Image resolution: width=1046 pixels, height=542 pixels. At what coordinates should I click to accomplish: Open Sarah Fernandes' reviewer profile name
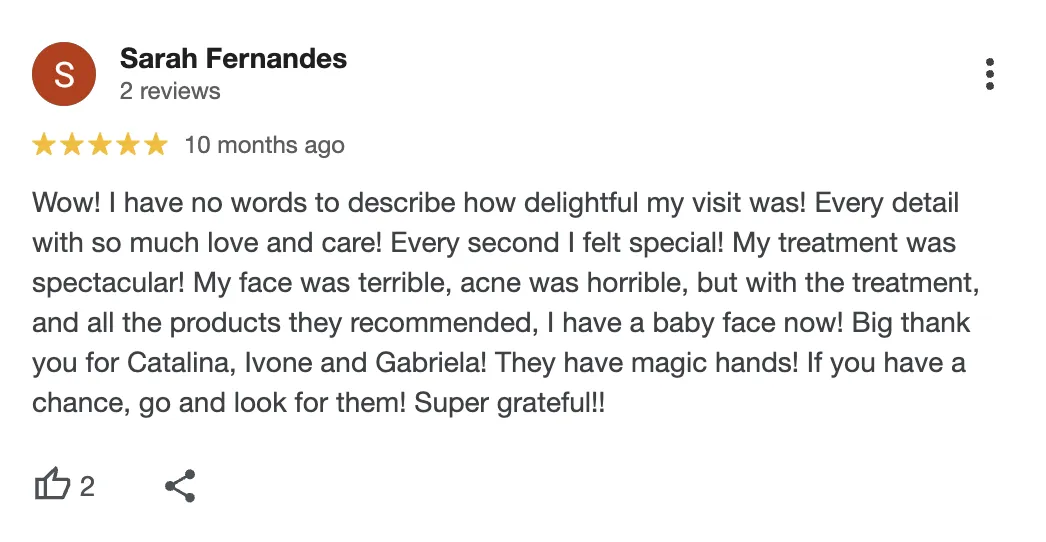point(233,59)
